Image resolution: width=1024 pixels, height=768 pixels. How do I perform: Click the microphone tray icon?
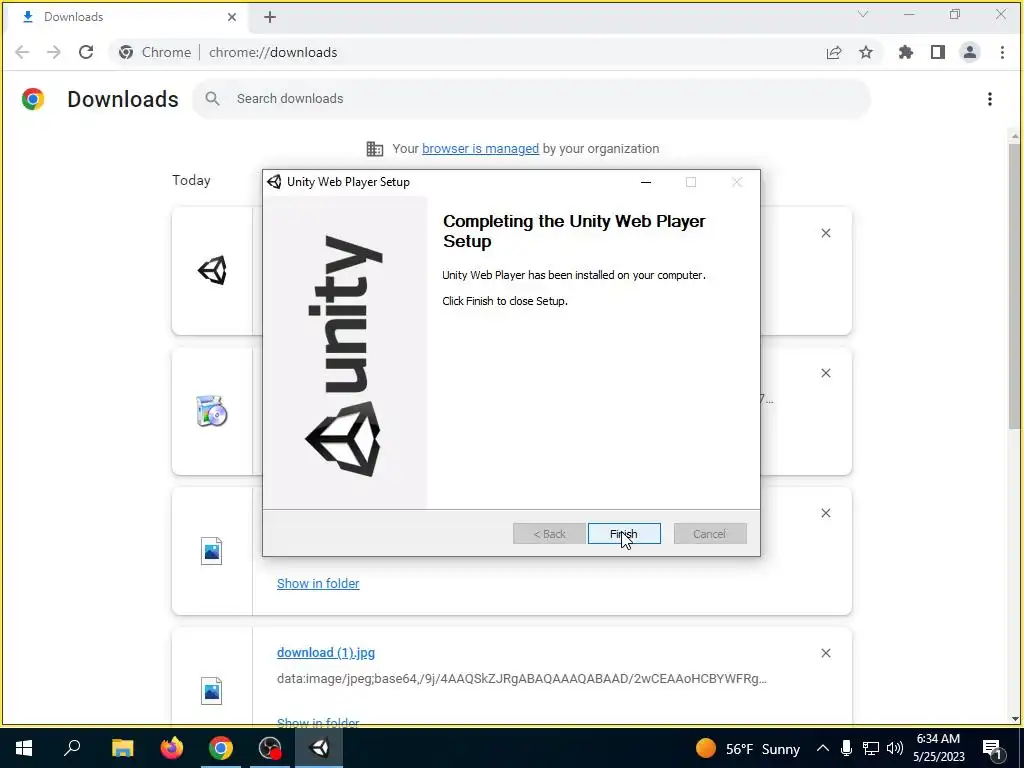tap(846, 748)
